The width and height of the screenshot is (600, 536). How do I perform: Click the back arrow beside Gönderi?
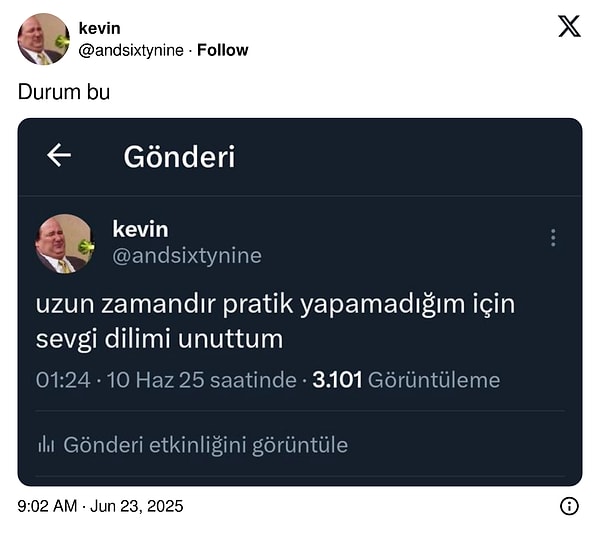[x=59, y=155]
